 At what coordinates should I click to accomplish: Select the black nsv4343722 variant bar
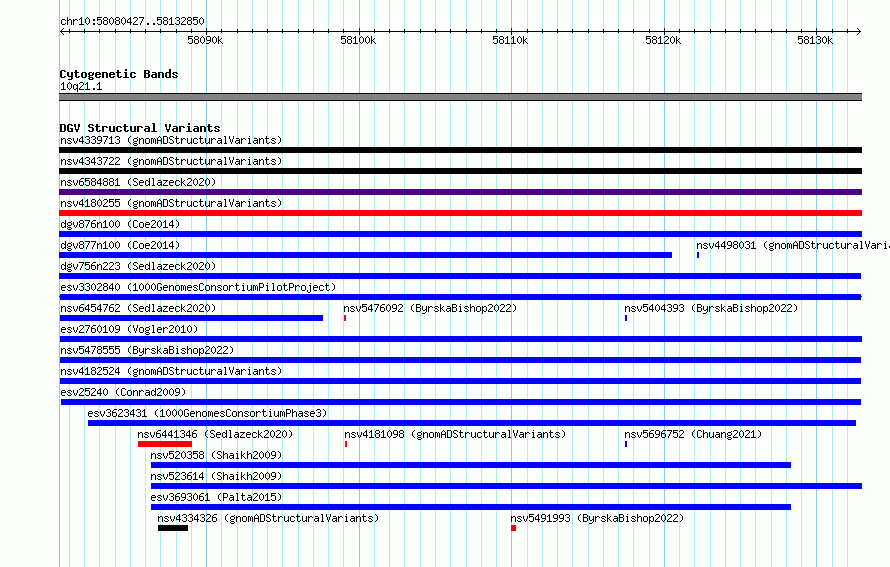point(460,171)
